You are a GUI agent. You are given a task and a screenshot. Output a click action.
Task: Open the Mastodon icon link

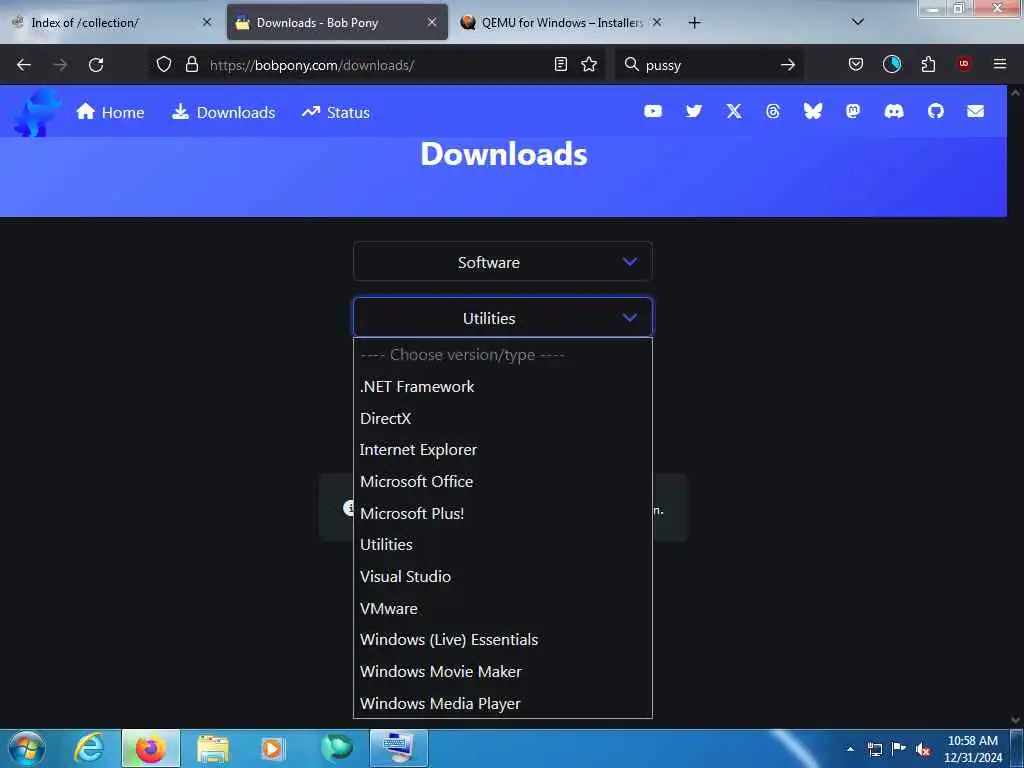[x=853, y=112]
